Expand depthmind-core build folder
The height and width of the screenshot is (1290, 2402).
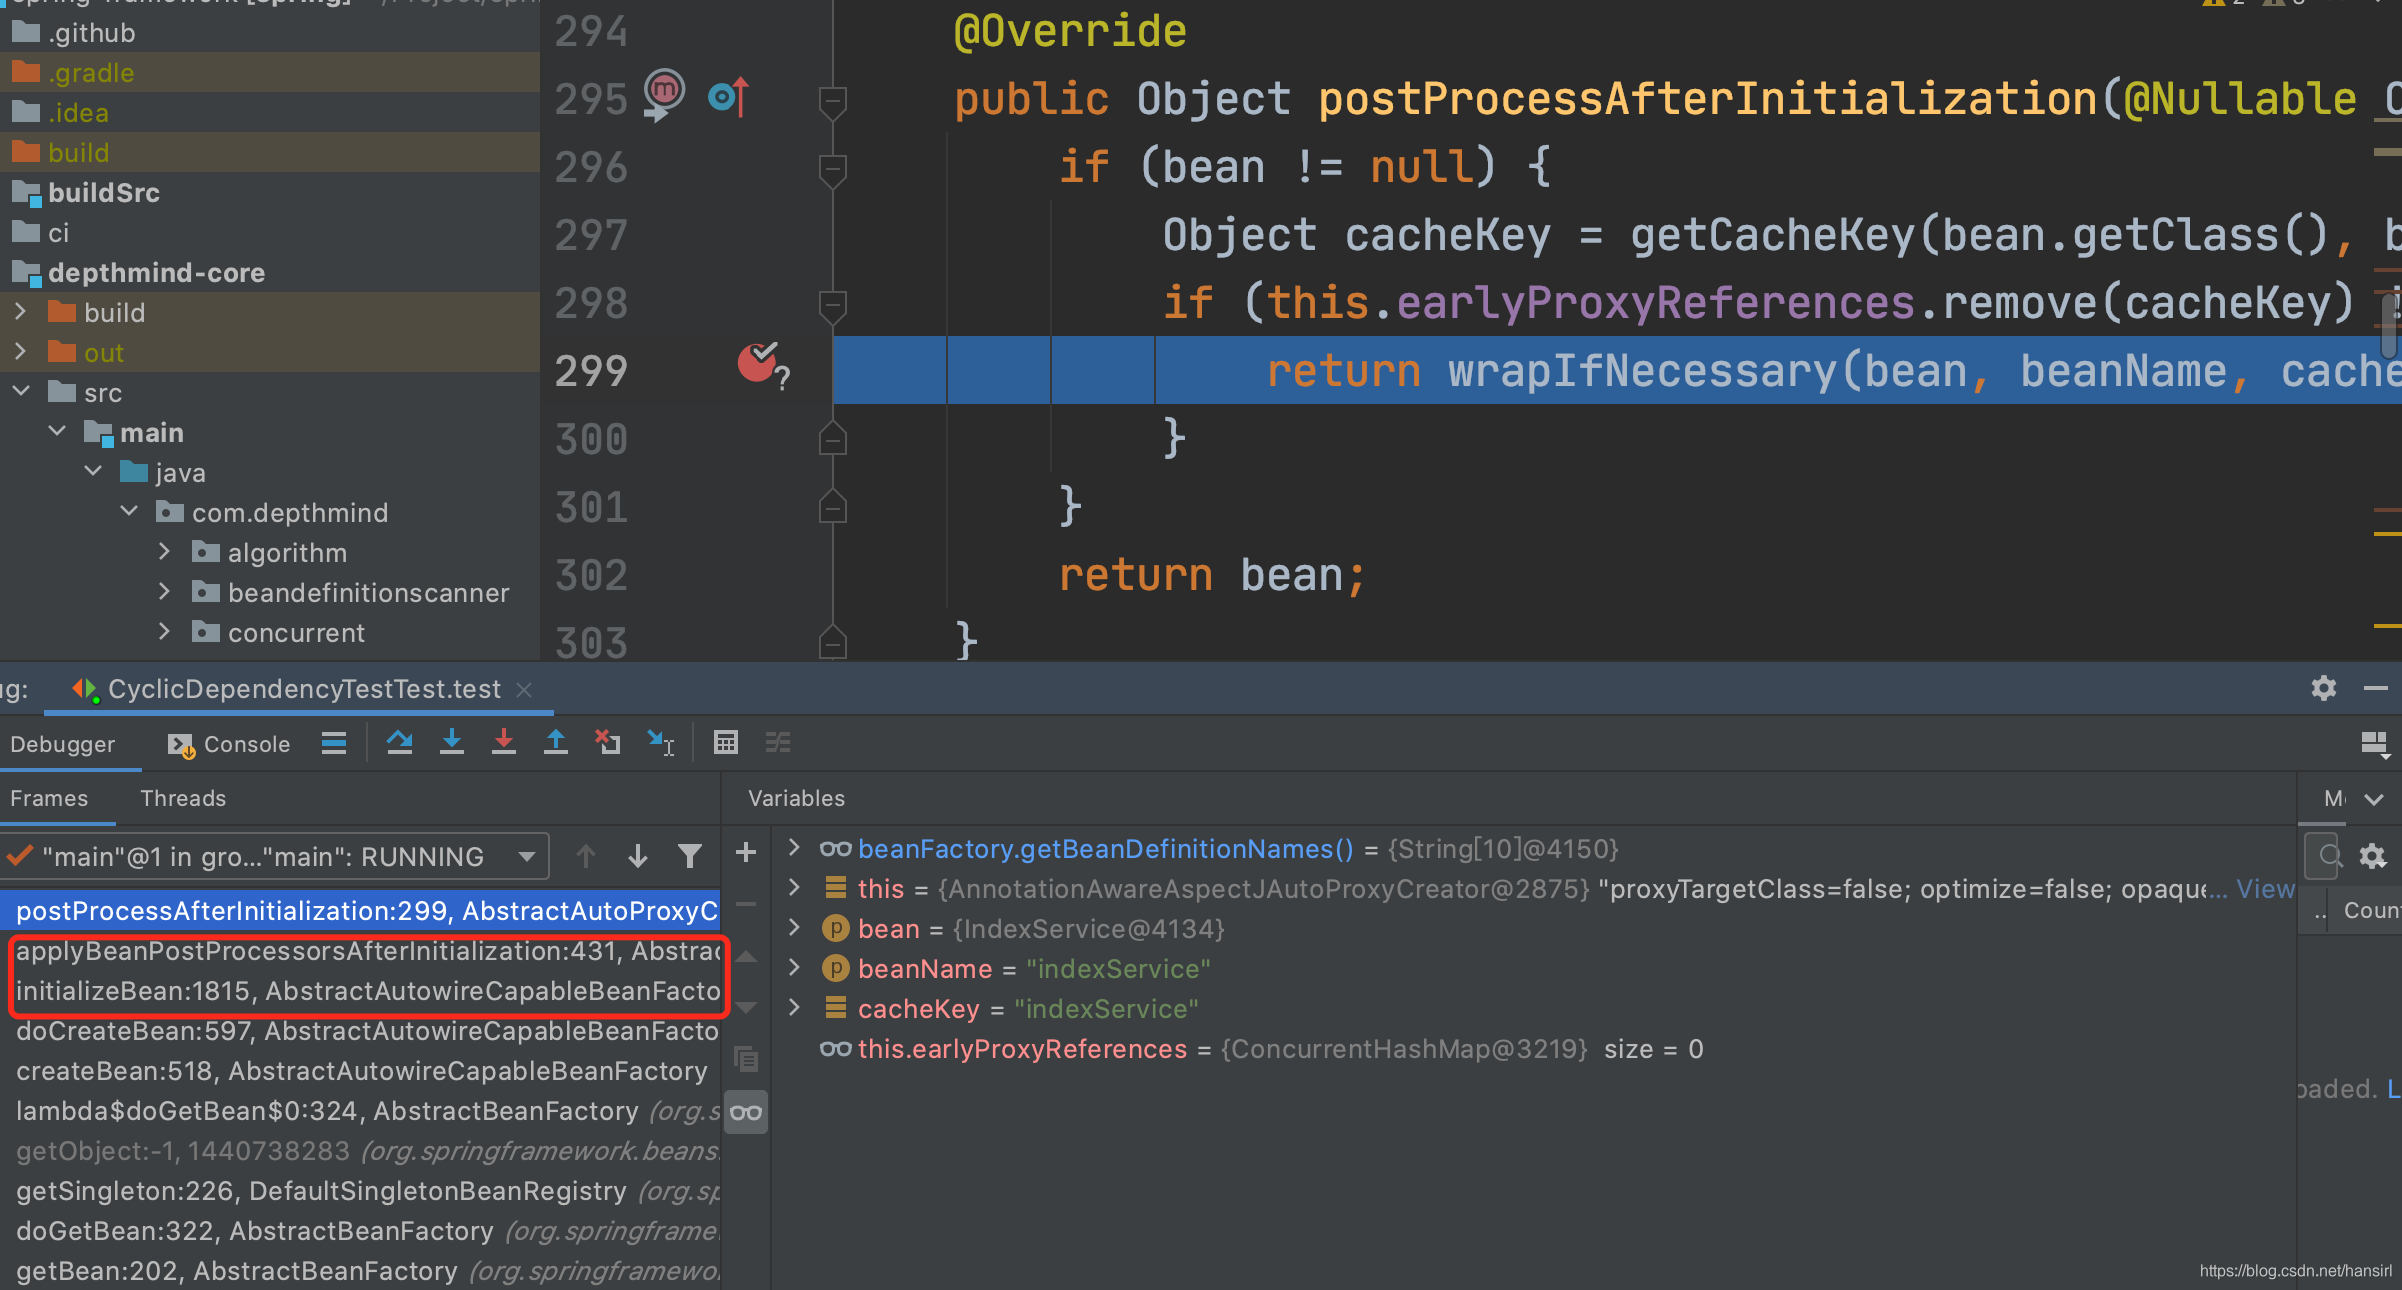tap(21, 312)
